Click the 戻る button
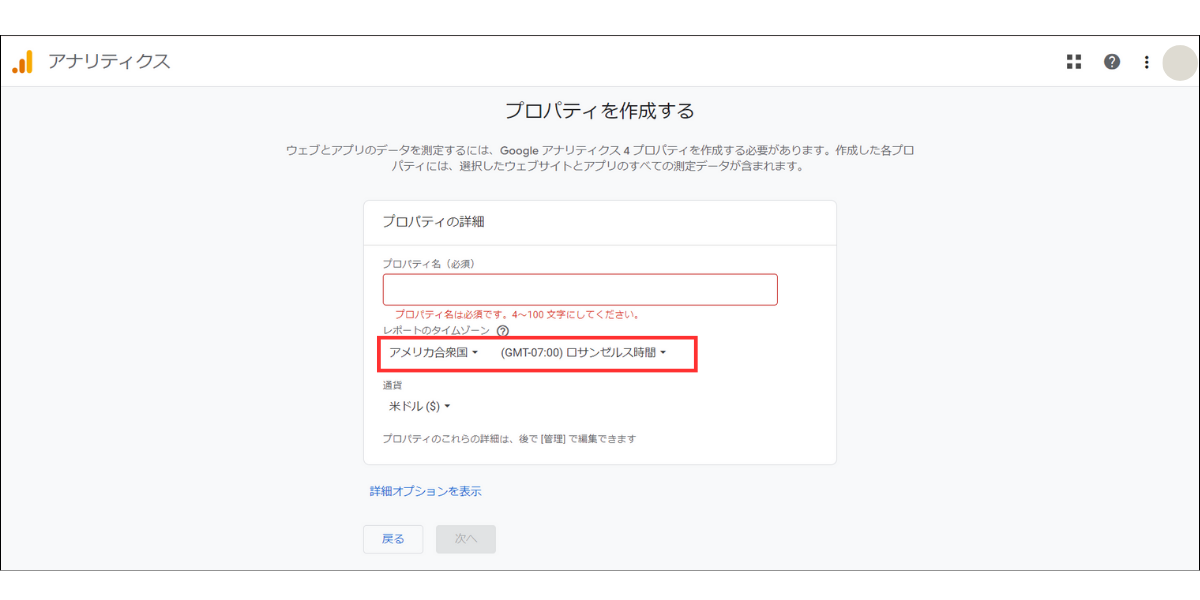The width and height of the screenshot is (1200, 600). tap(393, 539)
